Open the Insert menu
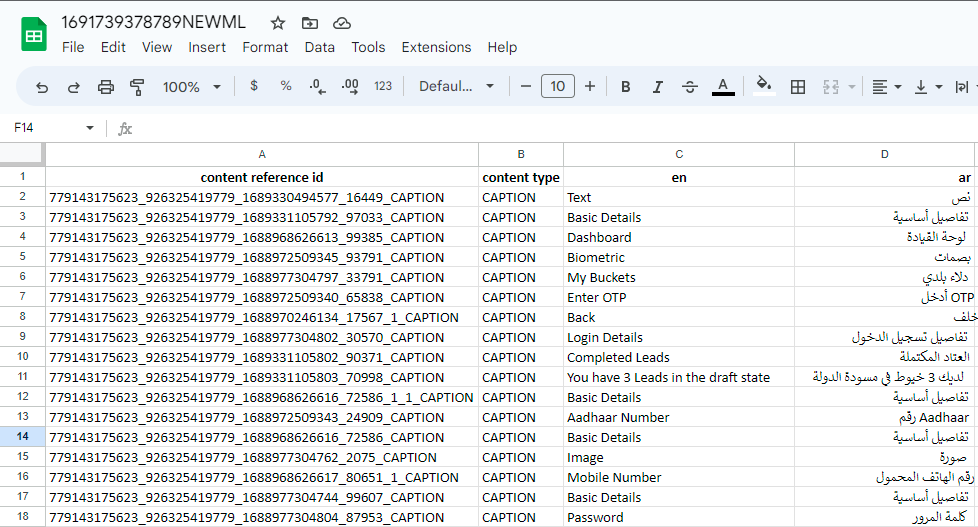 point(207,47)
